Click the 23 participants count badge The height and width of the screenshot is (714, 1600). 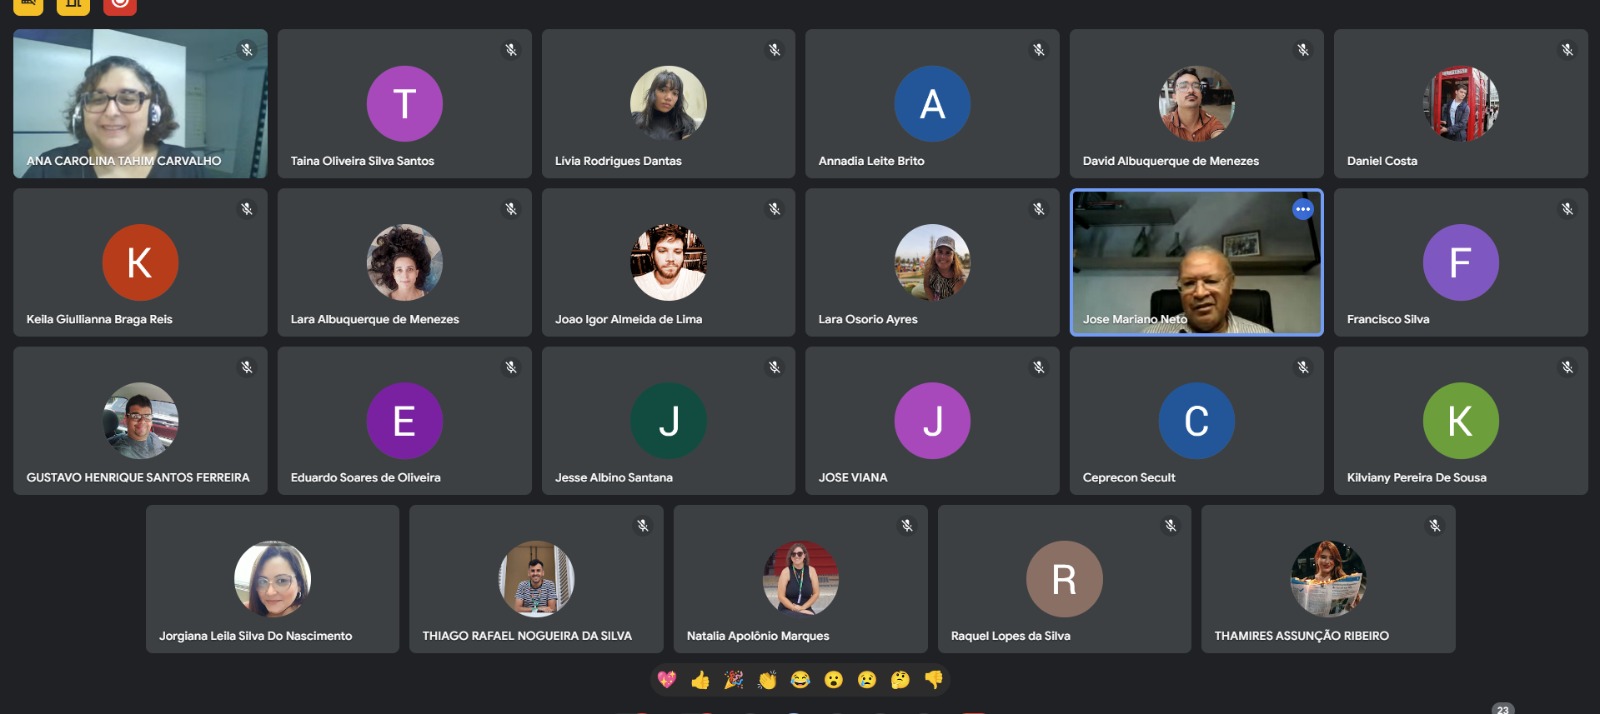tap(1502, 709)
